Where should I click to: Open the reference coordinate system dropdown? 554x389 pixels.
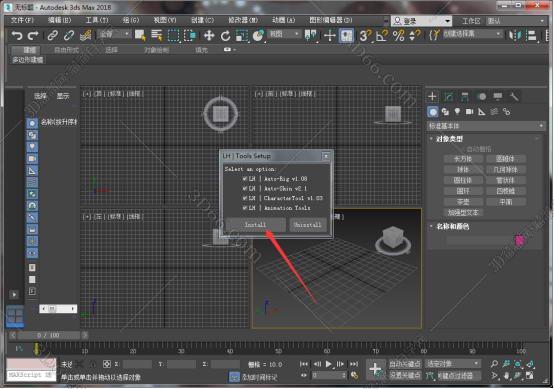tap(284, 34)
